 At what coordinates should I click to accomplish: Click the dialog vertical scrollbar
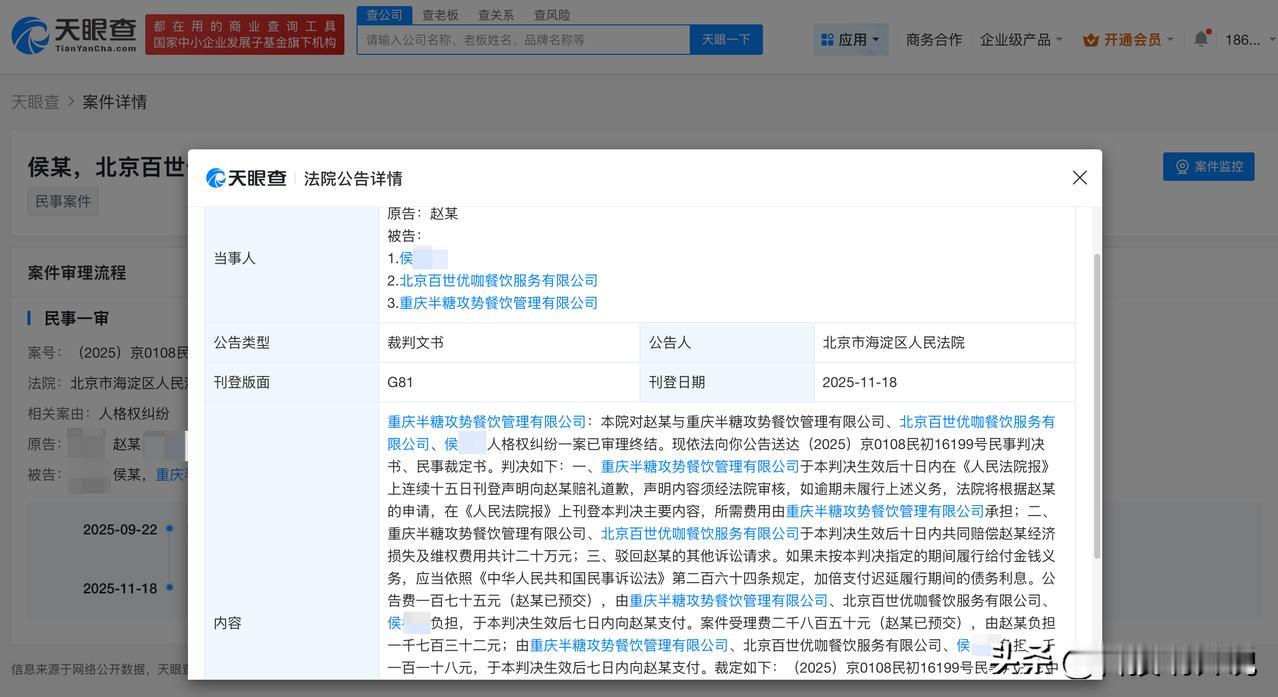tap(1096, 400)
